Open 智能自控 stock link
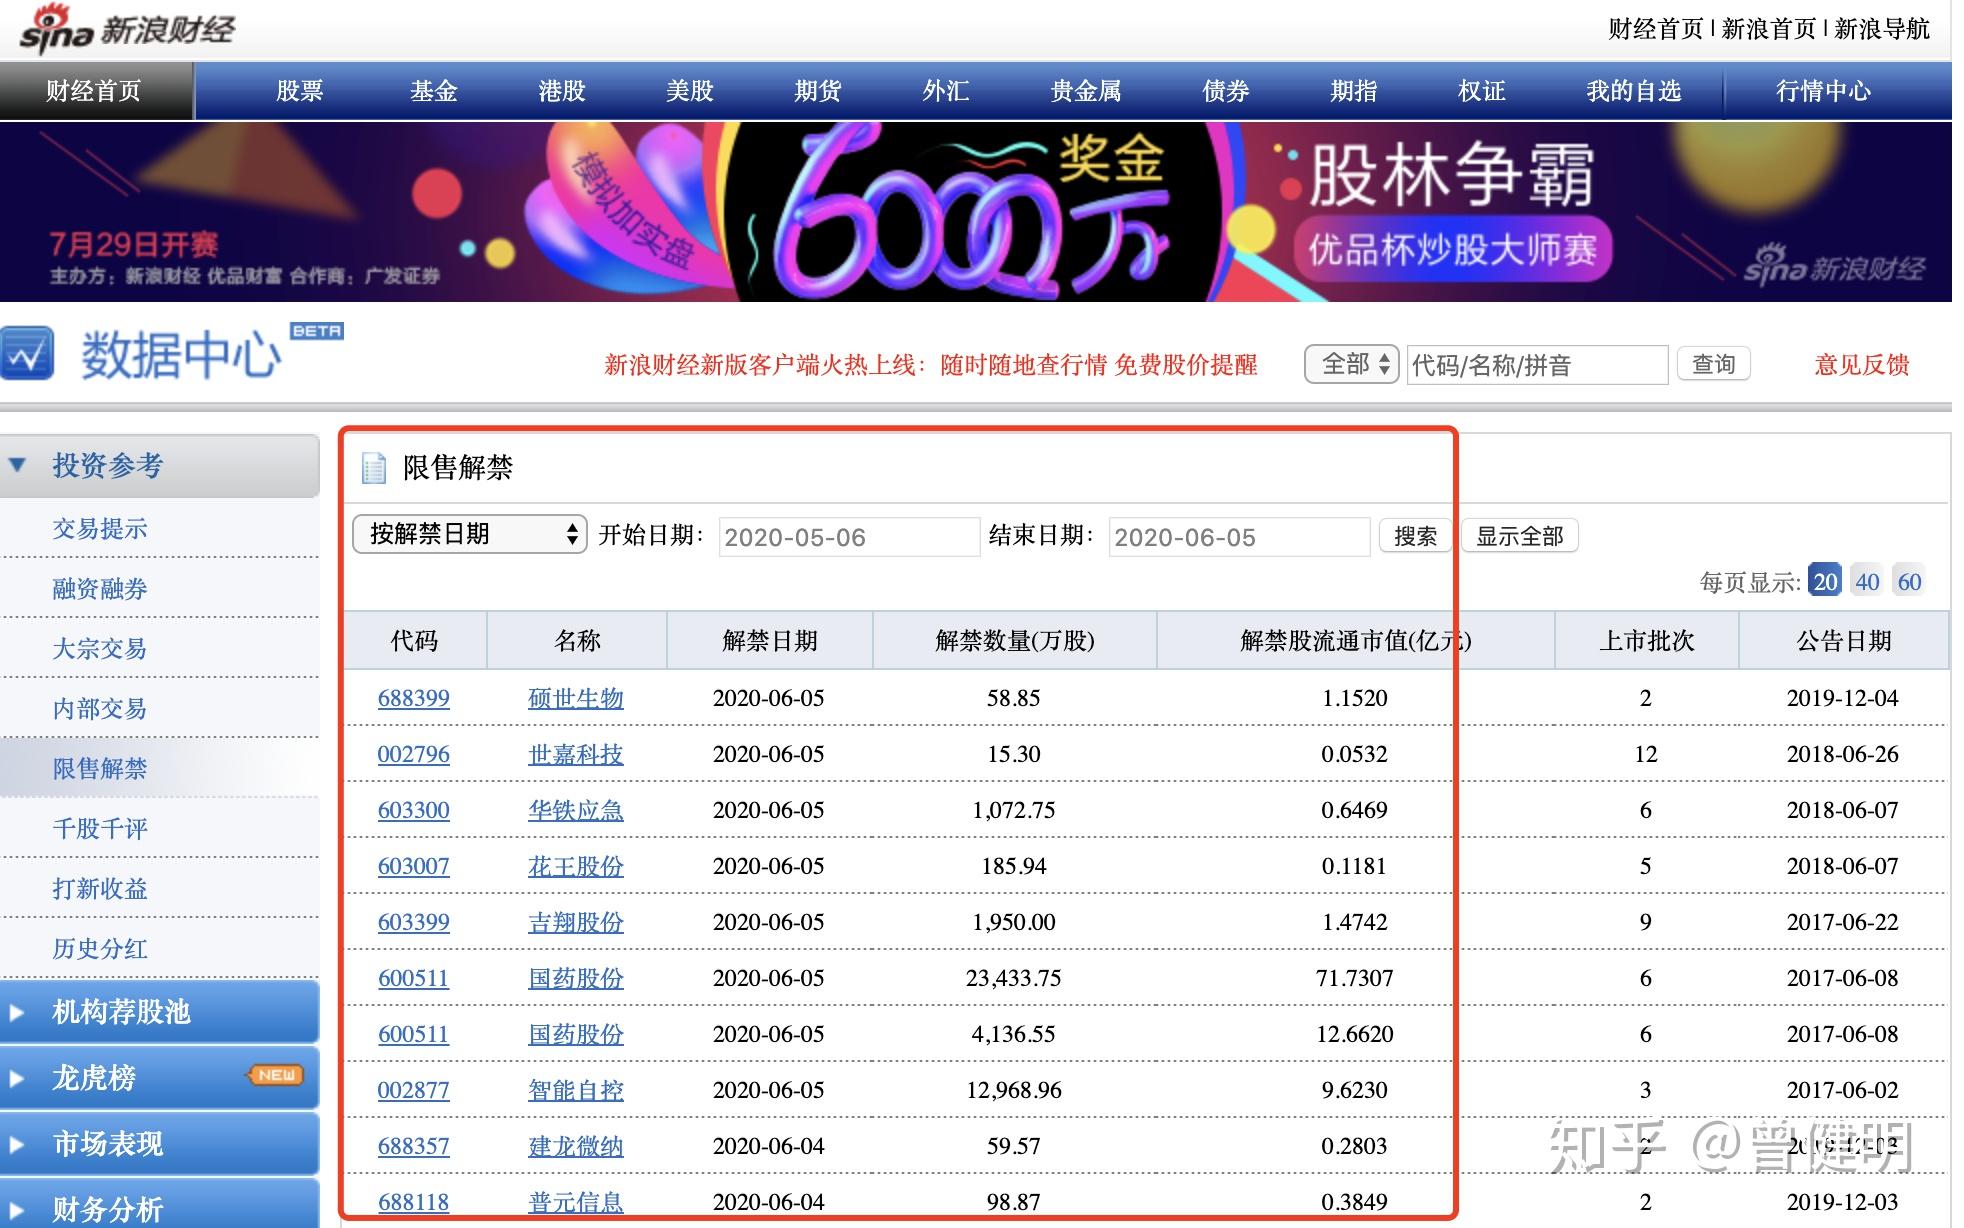 point(576,1090)
